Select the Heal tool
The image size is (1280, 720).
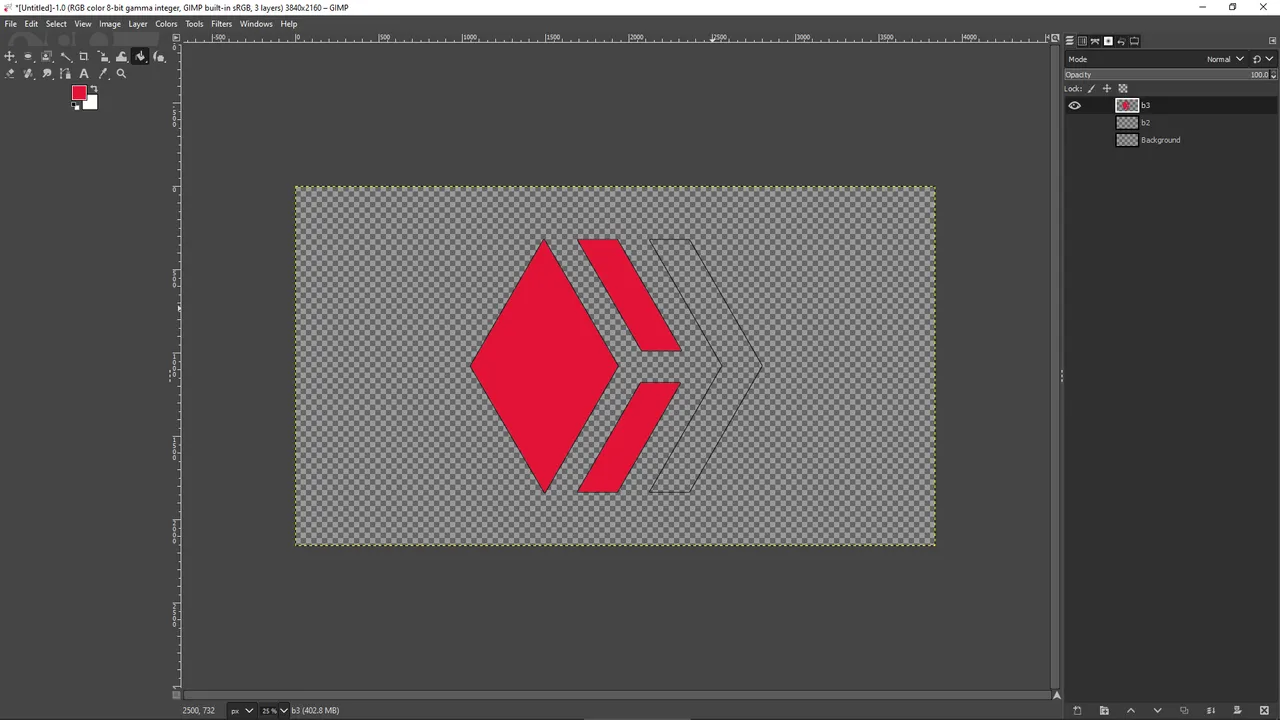tap(28, 73)
